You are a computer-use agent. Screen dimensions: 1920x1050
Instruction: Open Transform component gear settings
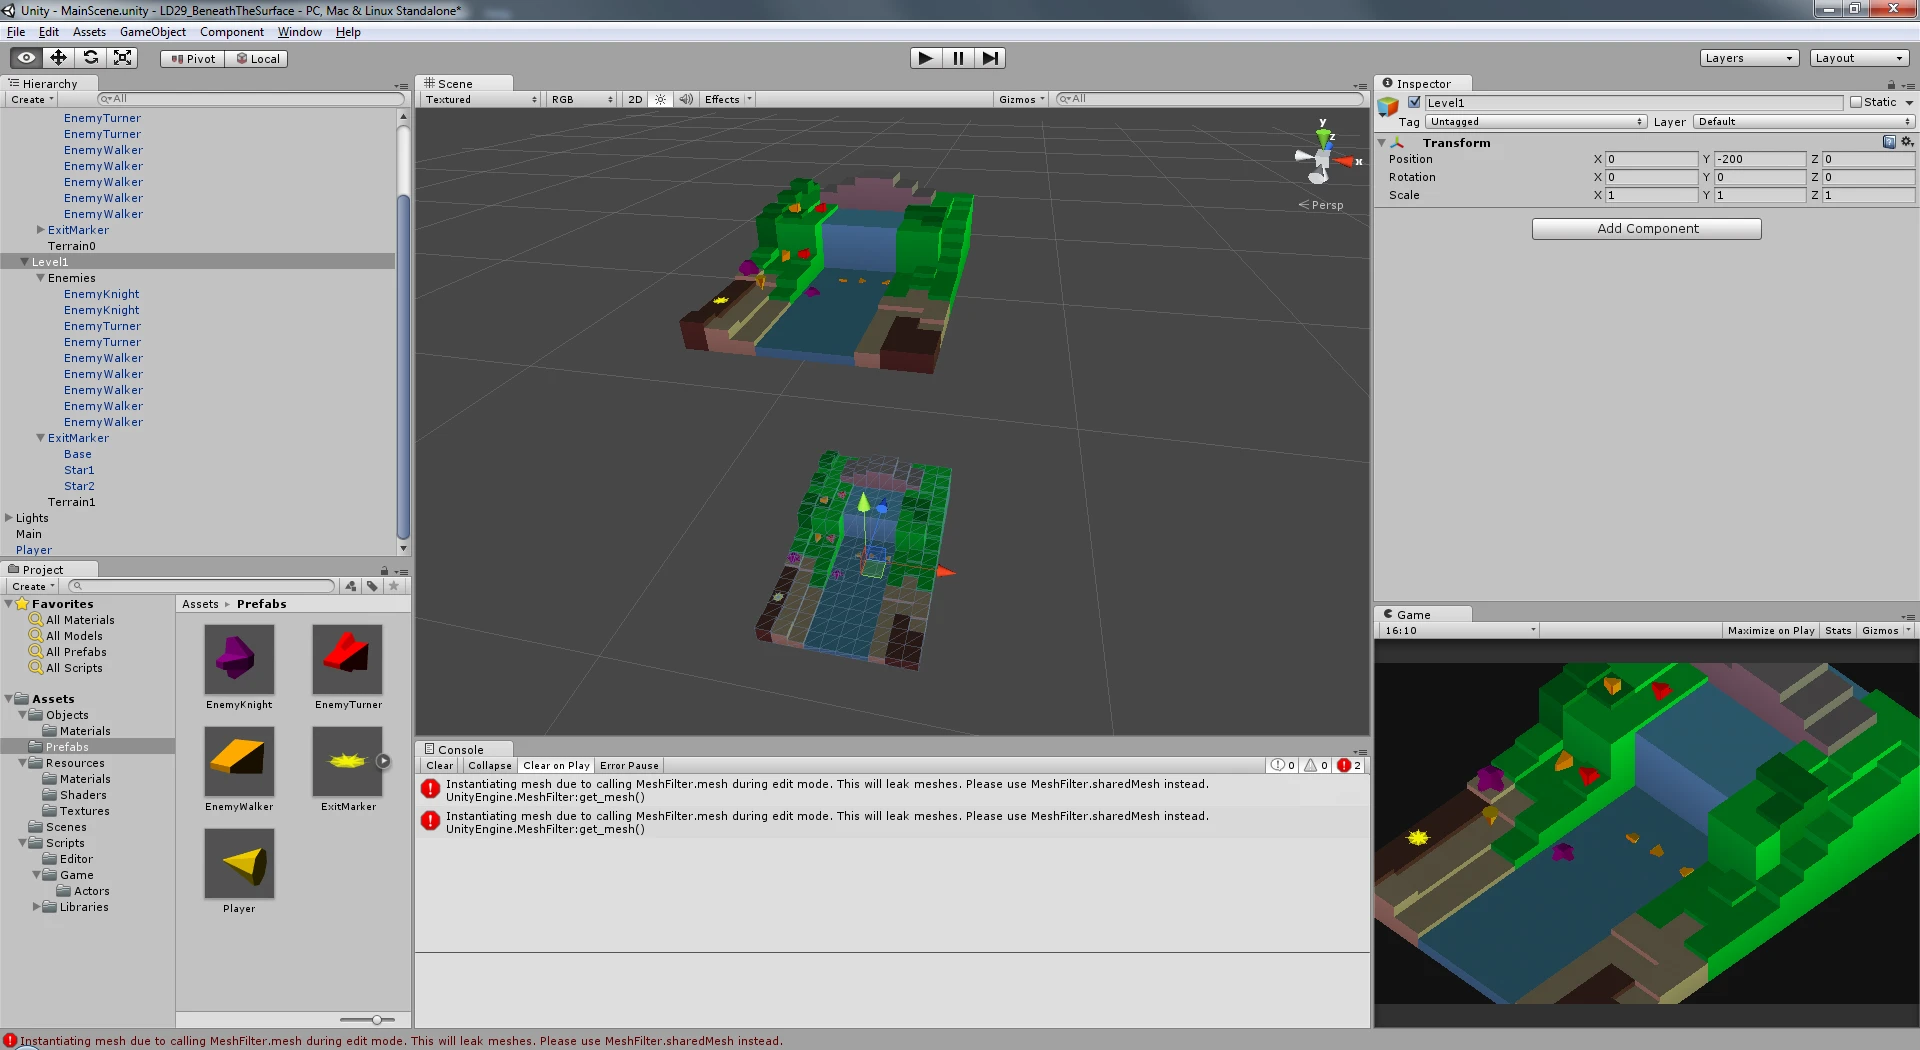(1907, 142)
